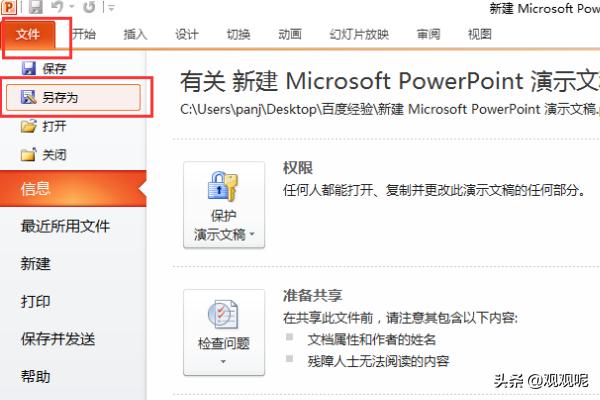The height and width of the screenshot is (400, 600).
Task: Click the 关闭 folder icon
Action: [29, 155]
